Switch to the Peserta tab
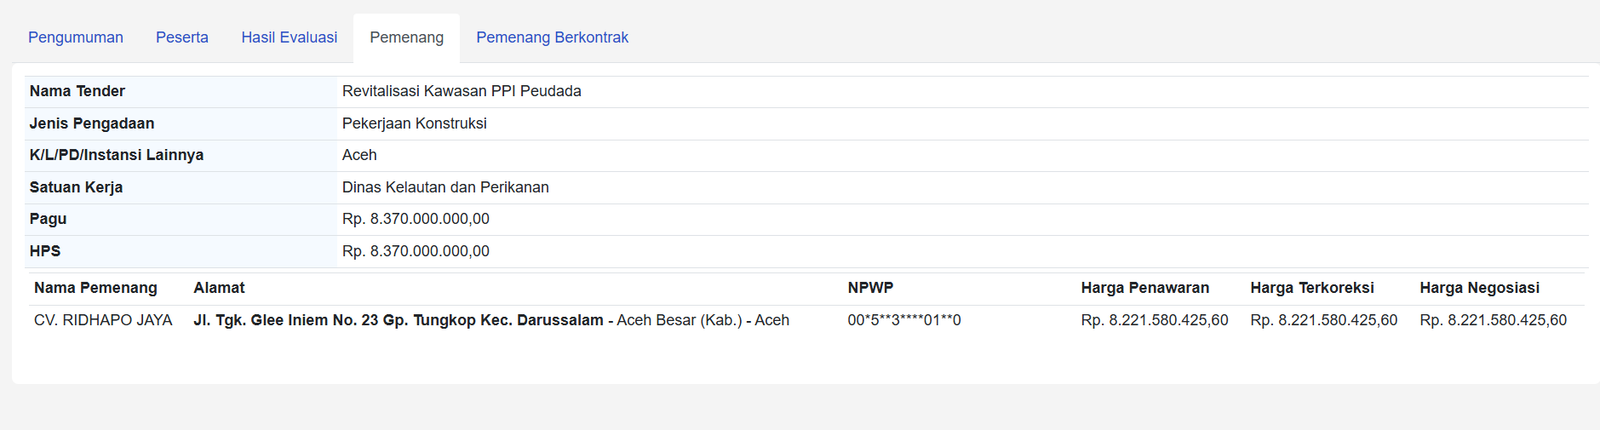The image size is (1600, 430). click(182, 37)
